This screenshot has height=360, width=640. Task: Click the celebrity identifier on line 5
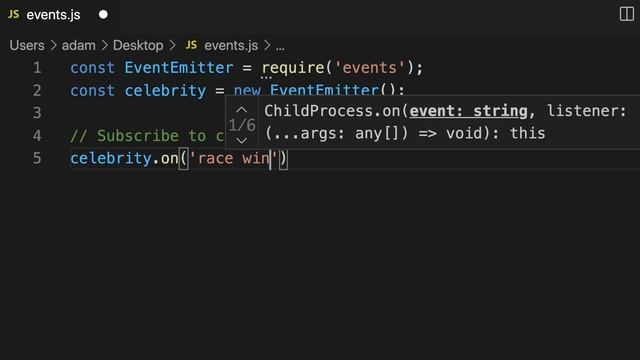pos(111,158)
